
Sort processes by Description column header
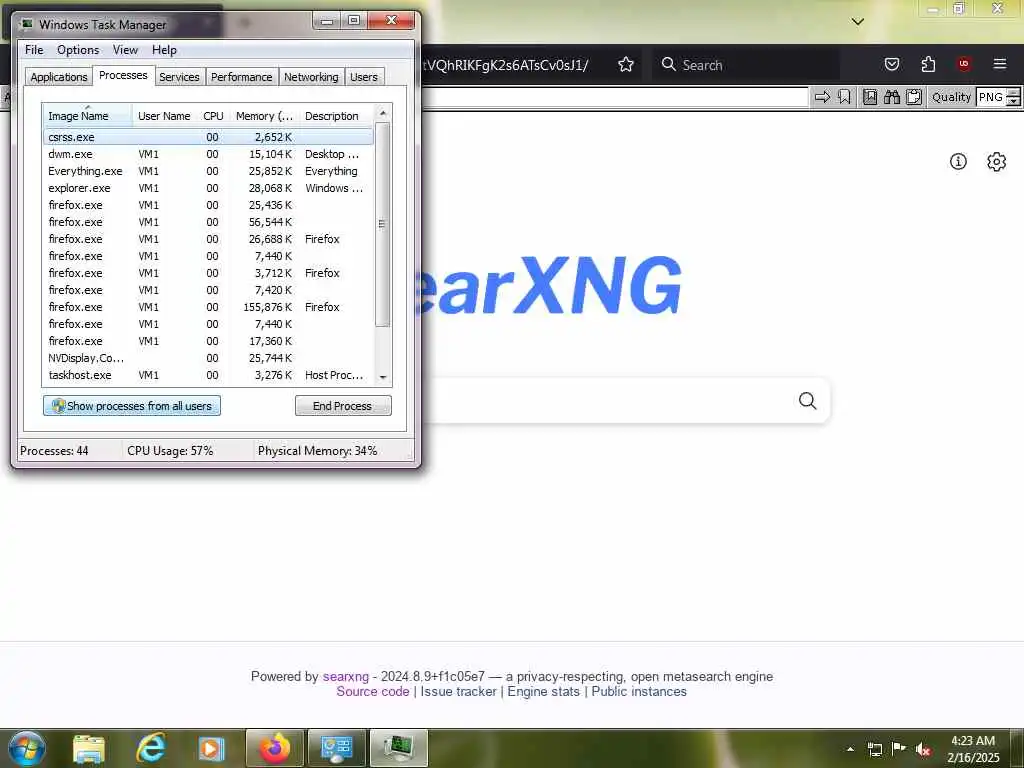tap(336, 116)
